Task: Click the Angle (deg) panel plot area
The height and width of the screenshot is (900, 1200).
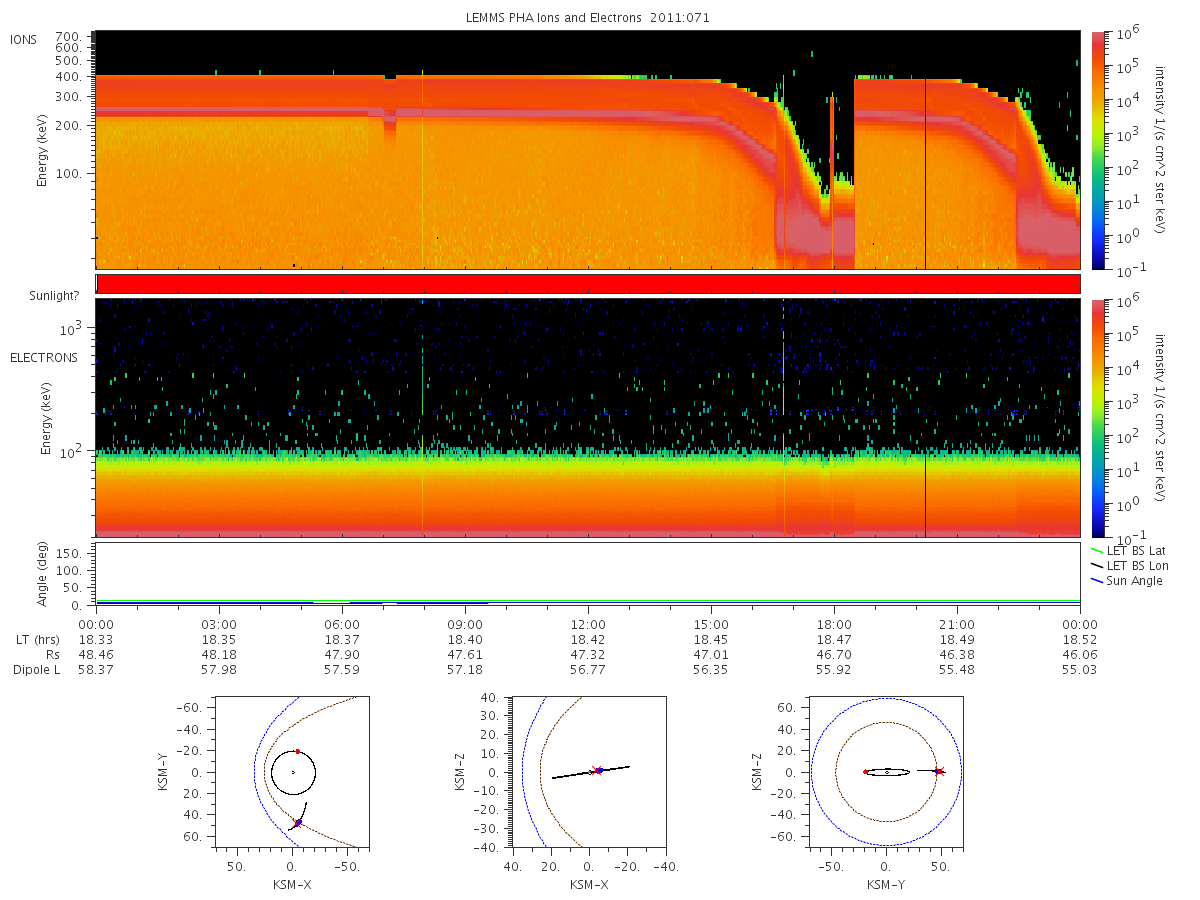Action: pyautogui.click(x=588, y=575)
